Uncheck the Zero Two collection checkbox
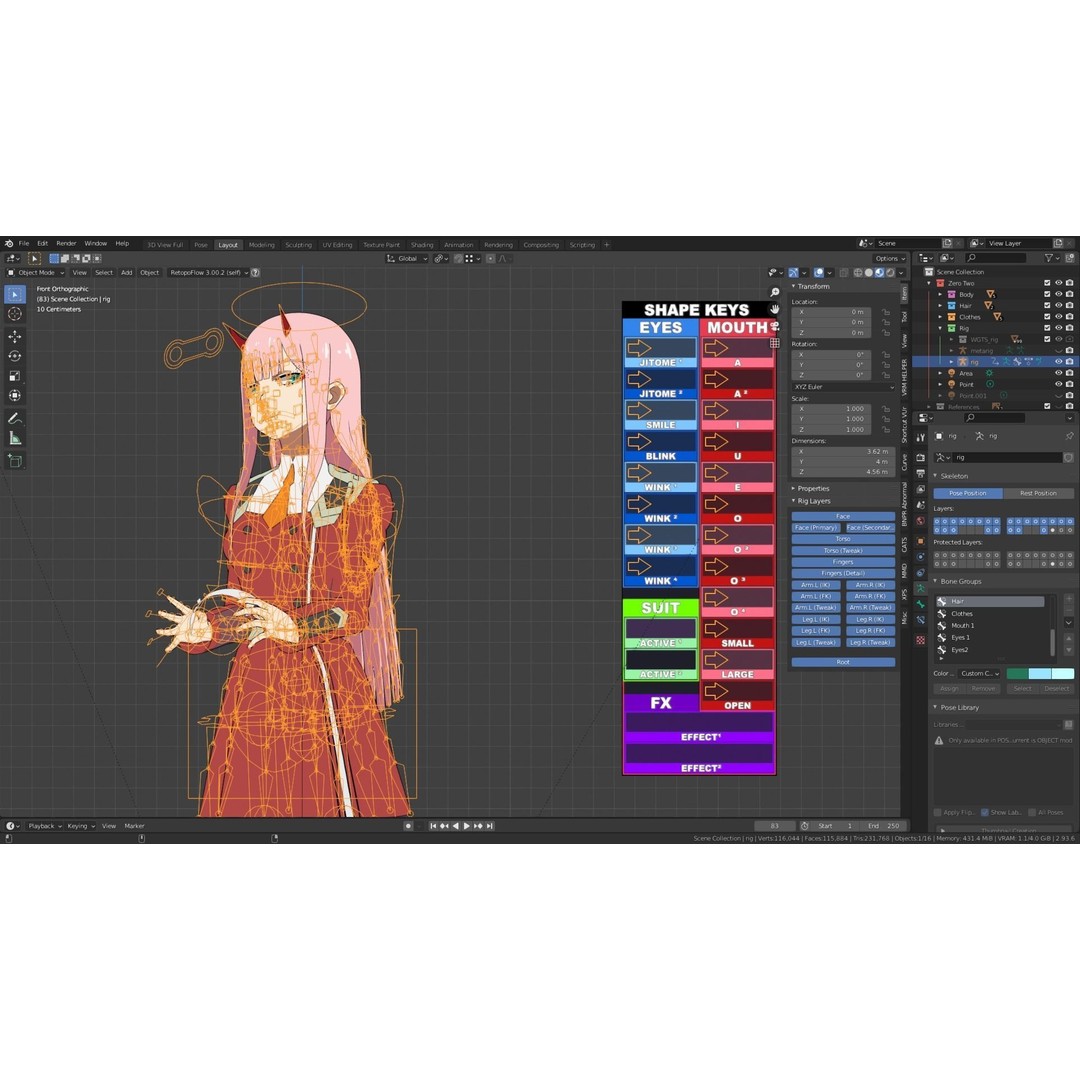Image resolution: width=1080 pixels, height=1080 pixels. pyautogui.click(x=1047, y=283)
